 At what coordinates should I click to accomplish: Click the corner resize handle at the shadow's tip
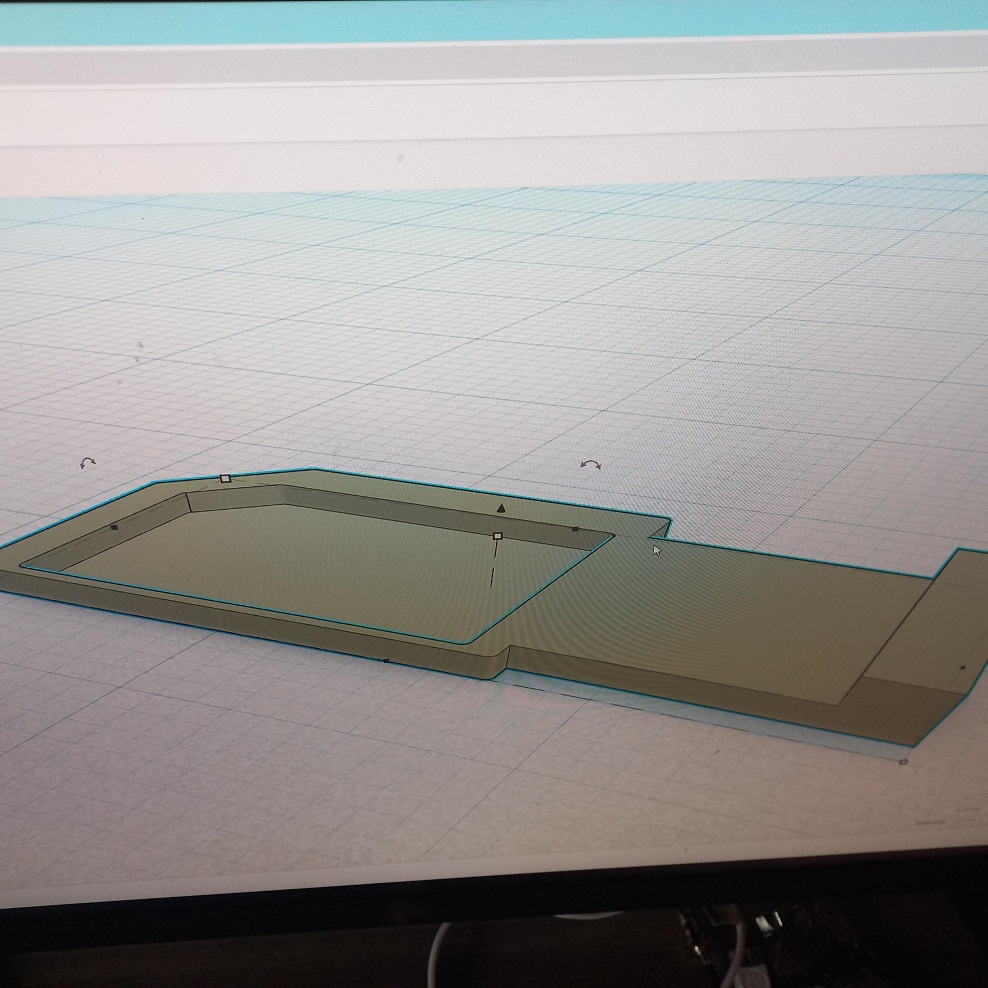(904, 762)
